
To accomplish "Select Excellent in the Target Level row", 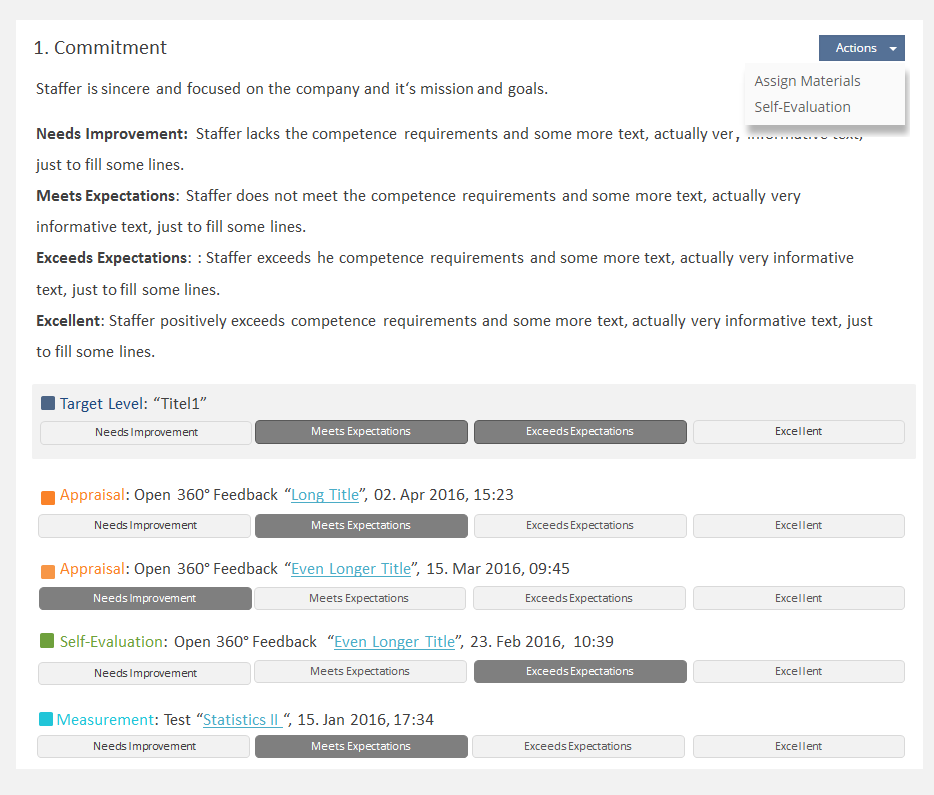I will click(798, 432).
